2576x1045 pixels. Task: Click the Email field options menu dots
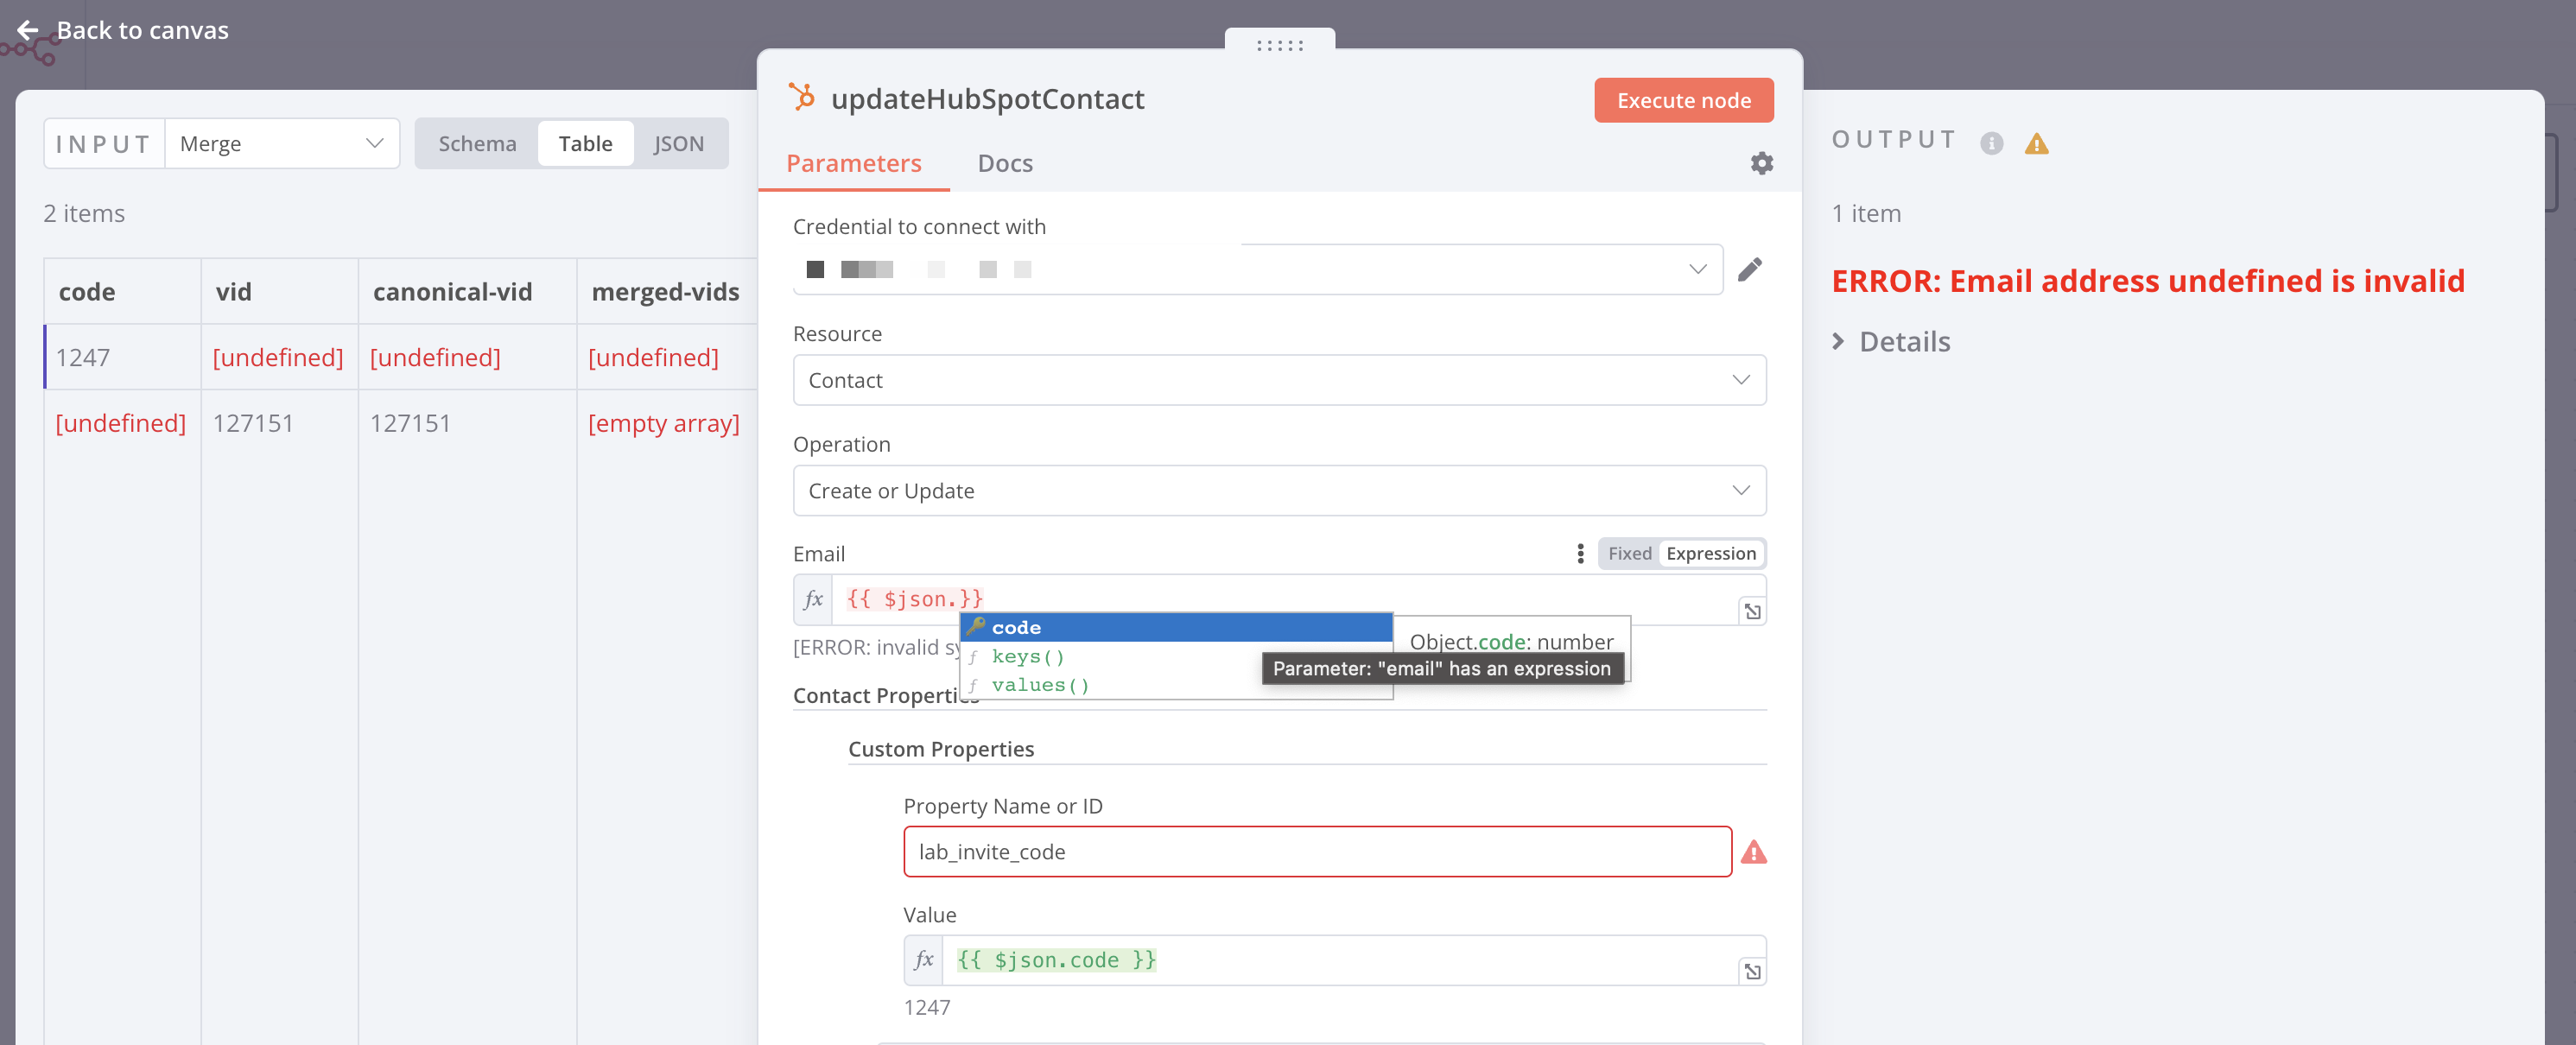(1580, 554)
